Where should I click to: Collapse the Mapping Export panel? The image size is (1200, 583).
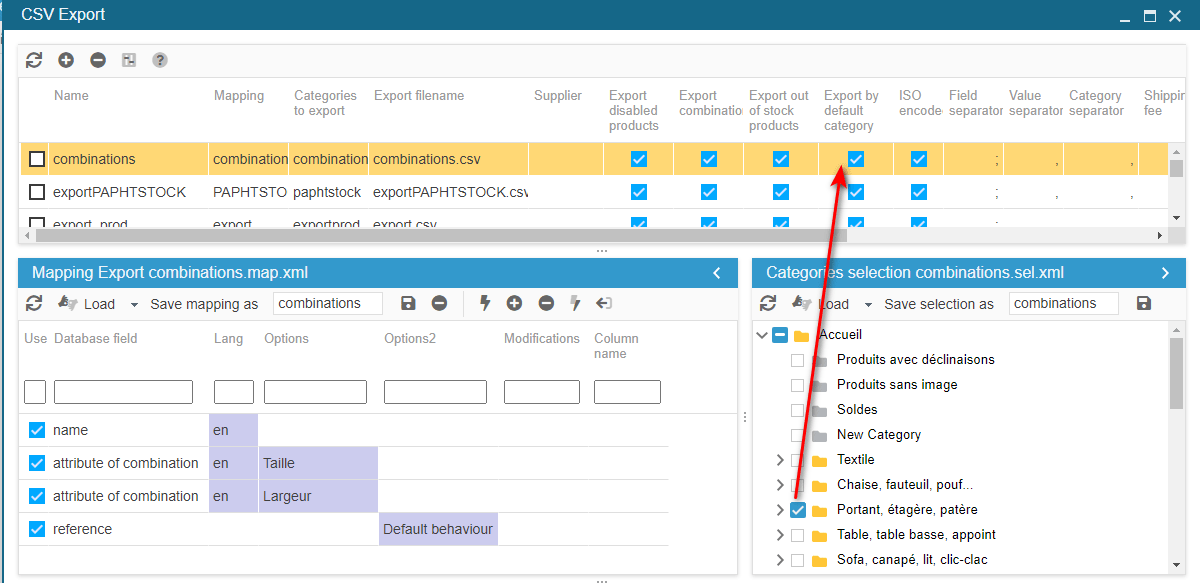[716, 273]
